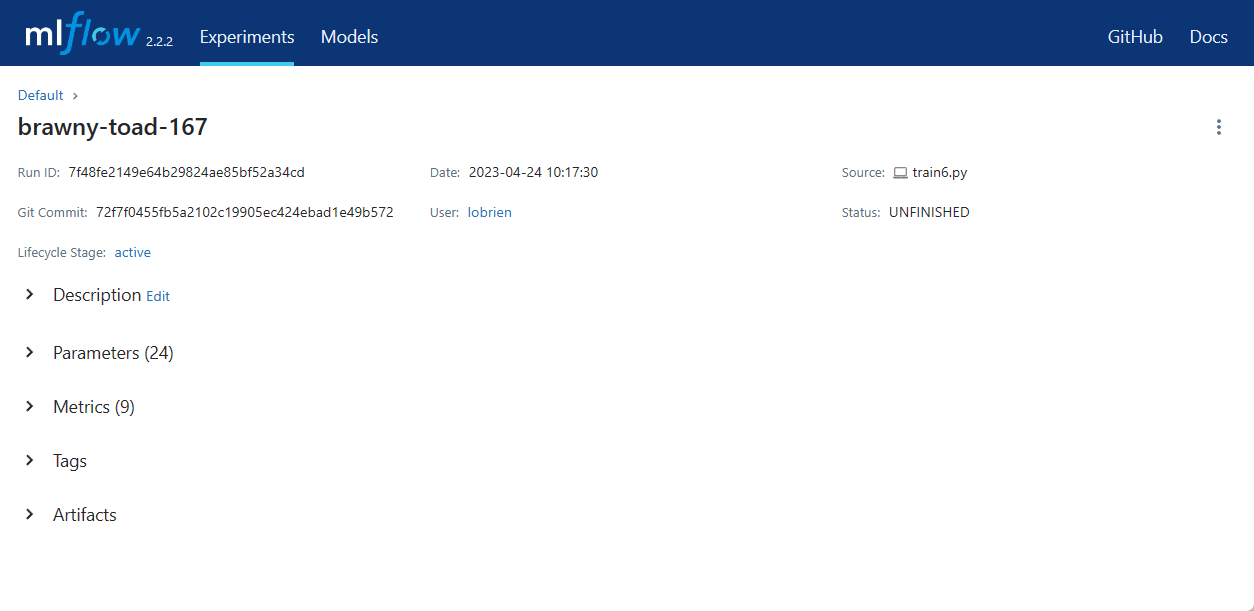Click the active lifecycle stage link
This screenshot has height=611, width=1254.
tap(132, 252)
